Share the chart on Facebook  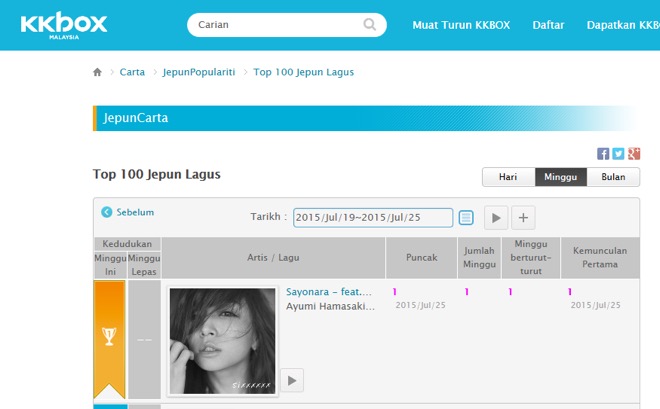click(x=603, y=154)
